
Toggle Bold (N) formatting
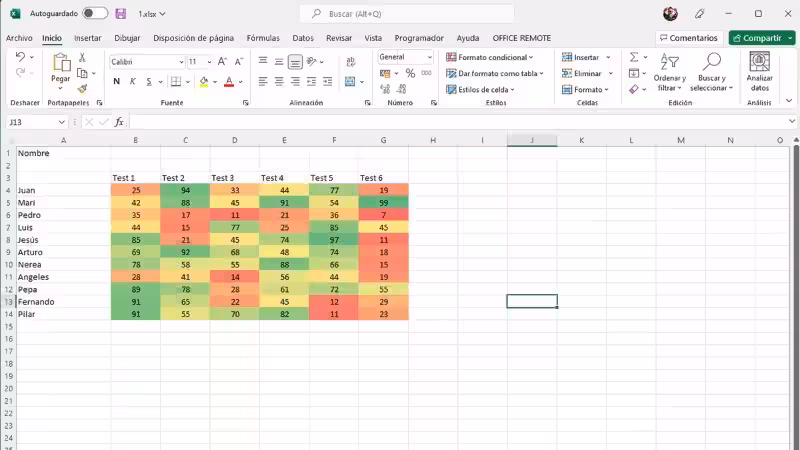pyautogui.click(x=116, y=82)
